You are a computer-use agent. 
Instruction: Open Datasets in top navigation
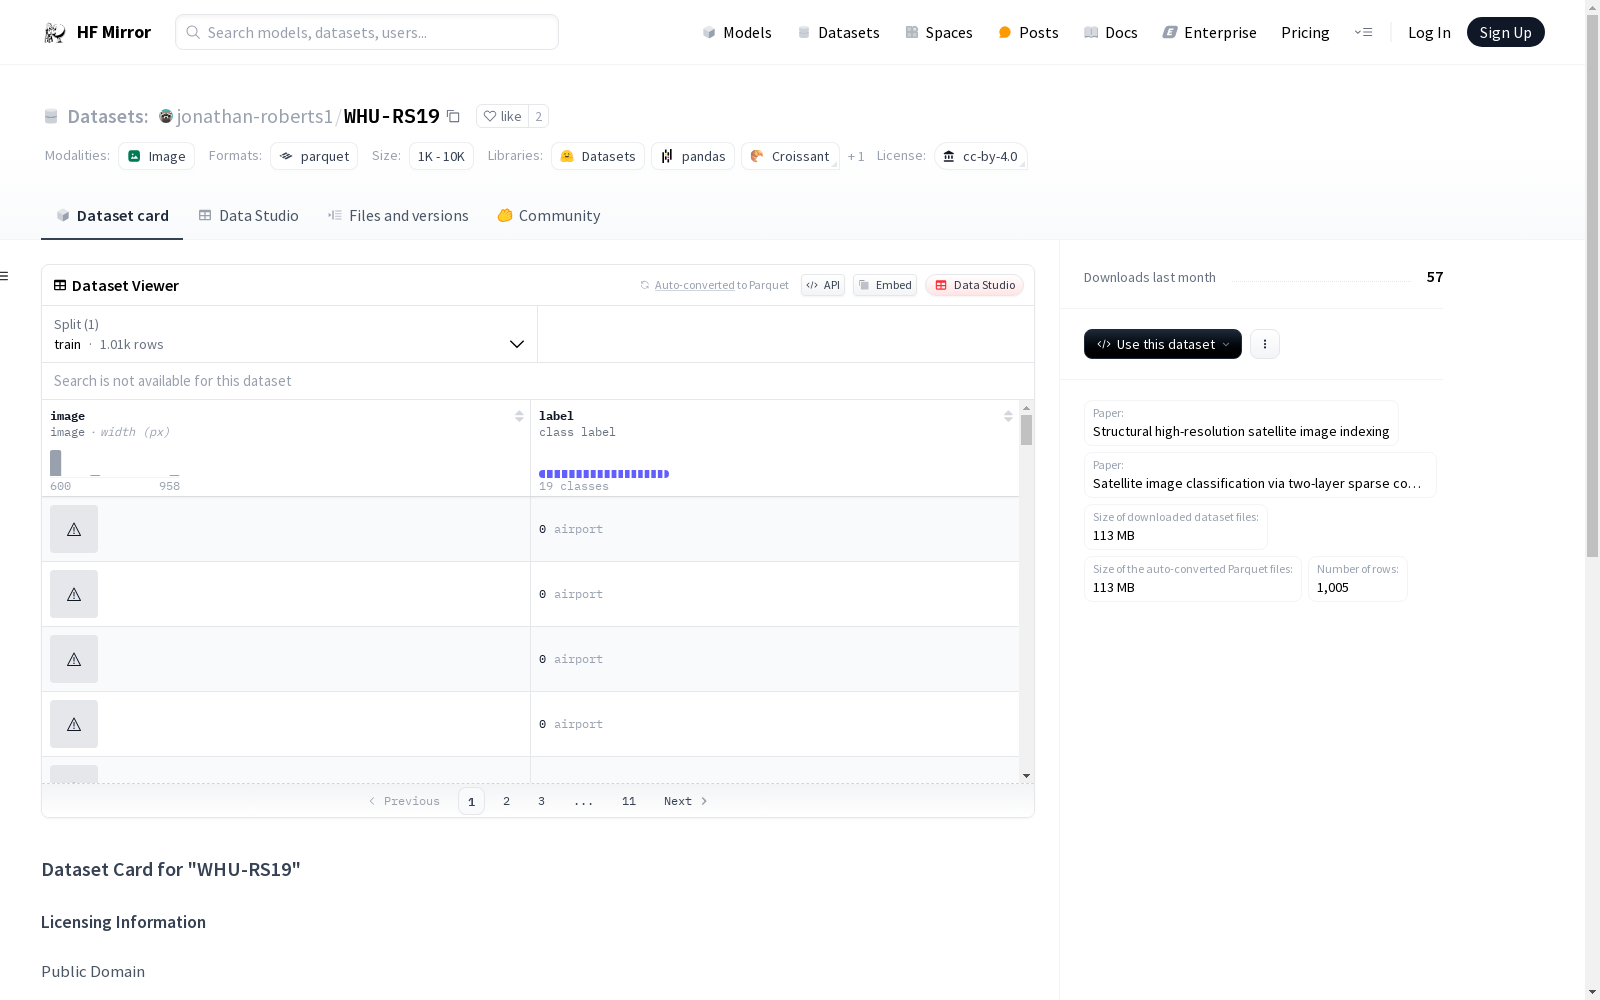click(x=838, y=32)
